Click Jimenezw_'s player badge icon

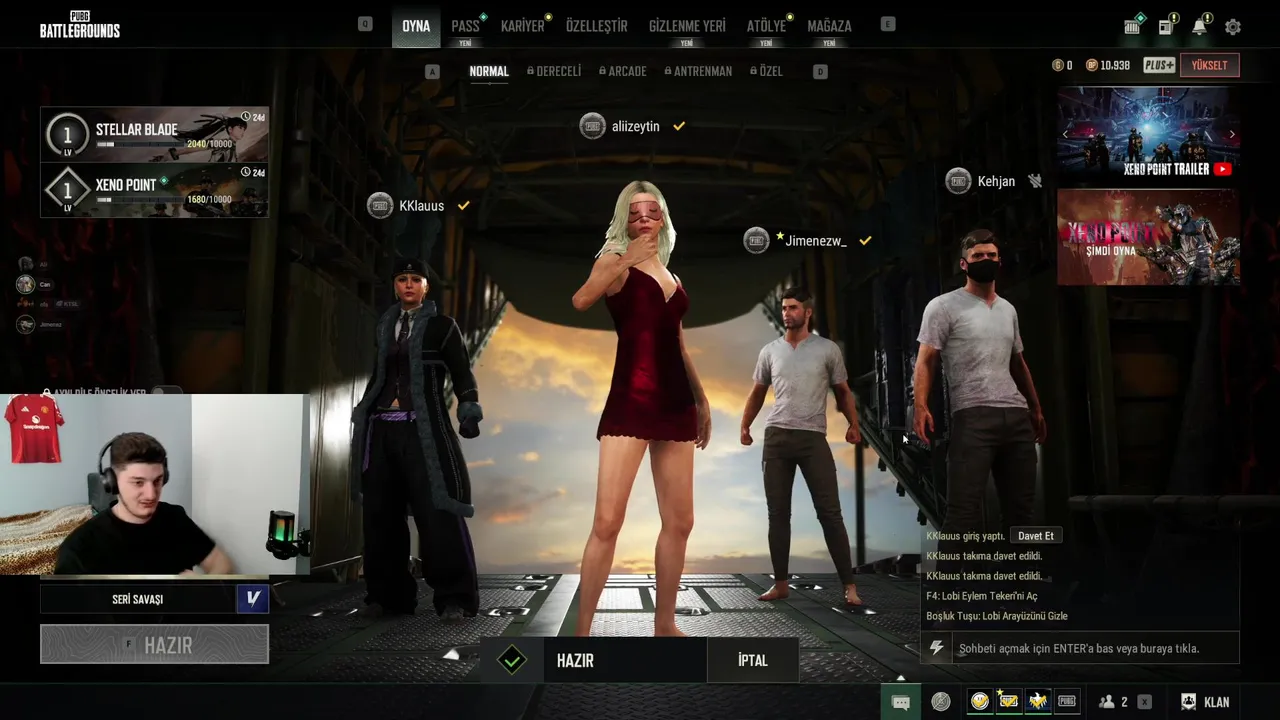point(756,240)
